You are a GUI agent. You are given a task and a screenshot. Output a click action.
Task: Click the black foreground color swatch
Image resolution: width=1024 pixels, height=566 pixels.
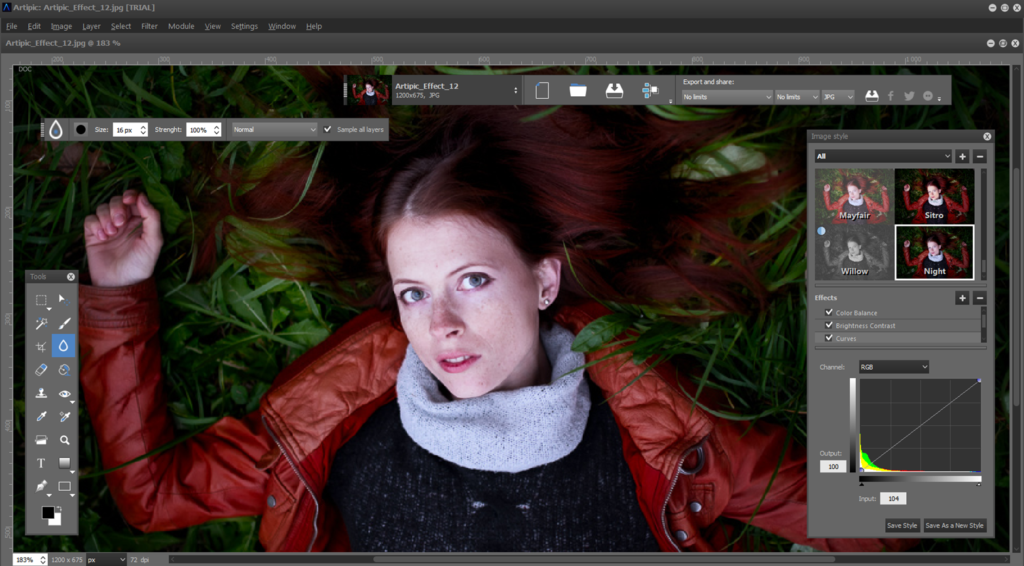point(48,512)
